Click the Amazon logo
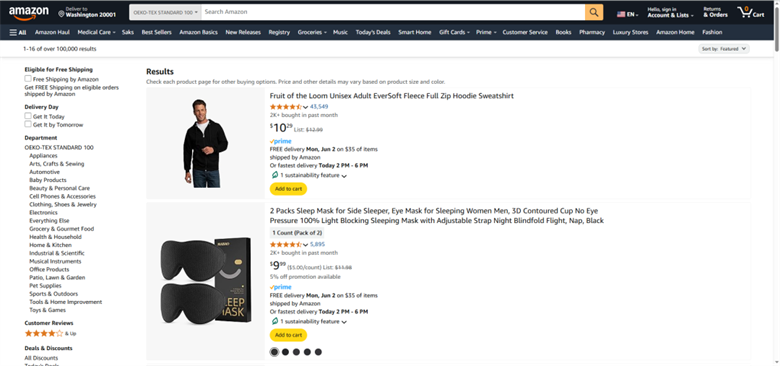This screenshot has width=780, height=366. (29, 13)
